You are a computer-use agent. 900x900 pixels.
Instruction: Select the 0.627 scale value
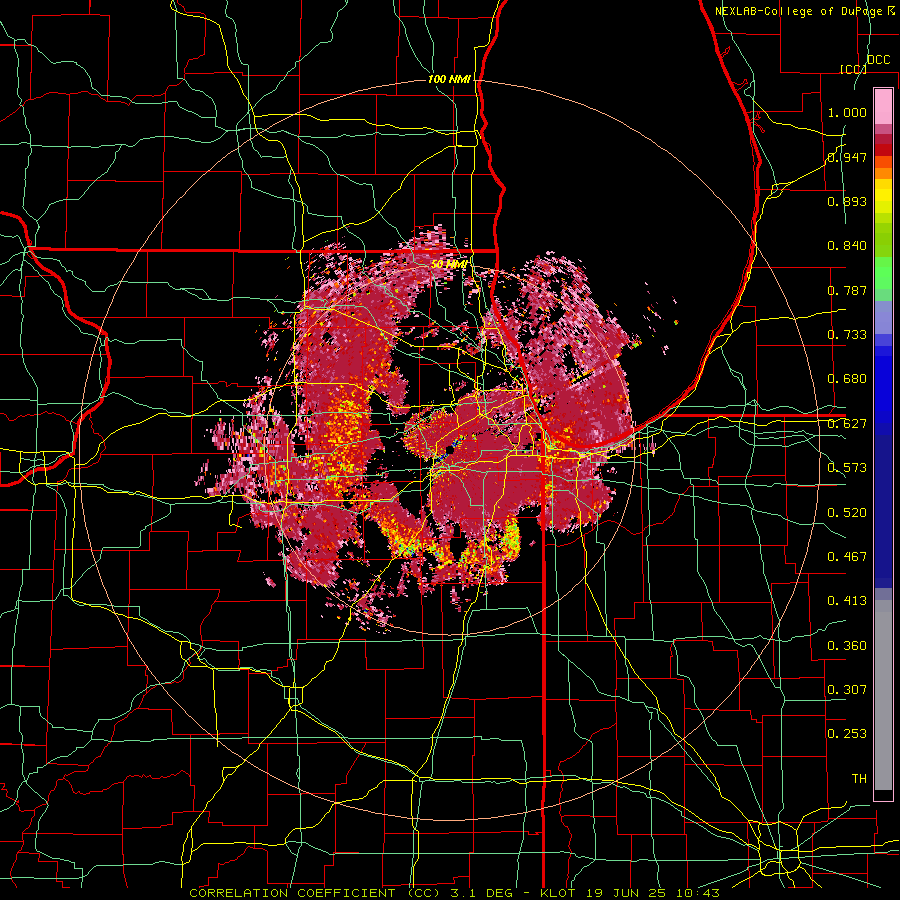click(847, 424)
